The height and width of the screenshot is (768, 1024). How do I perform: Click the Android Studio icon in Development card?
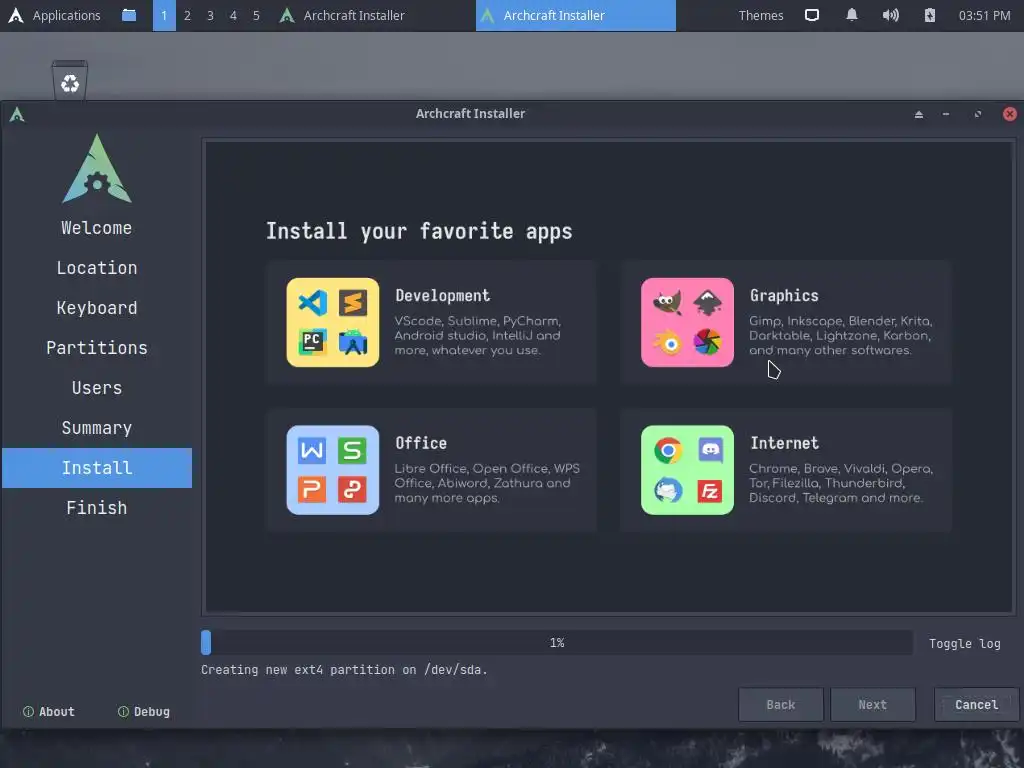[353, 342]
